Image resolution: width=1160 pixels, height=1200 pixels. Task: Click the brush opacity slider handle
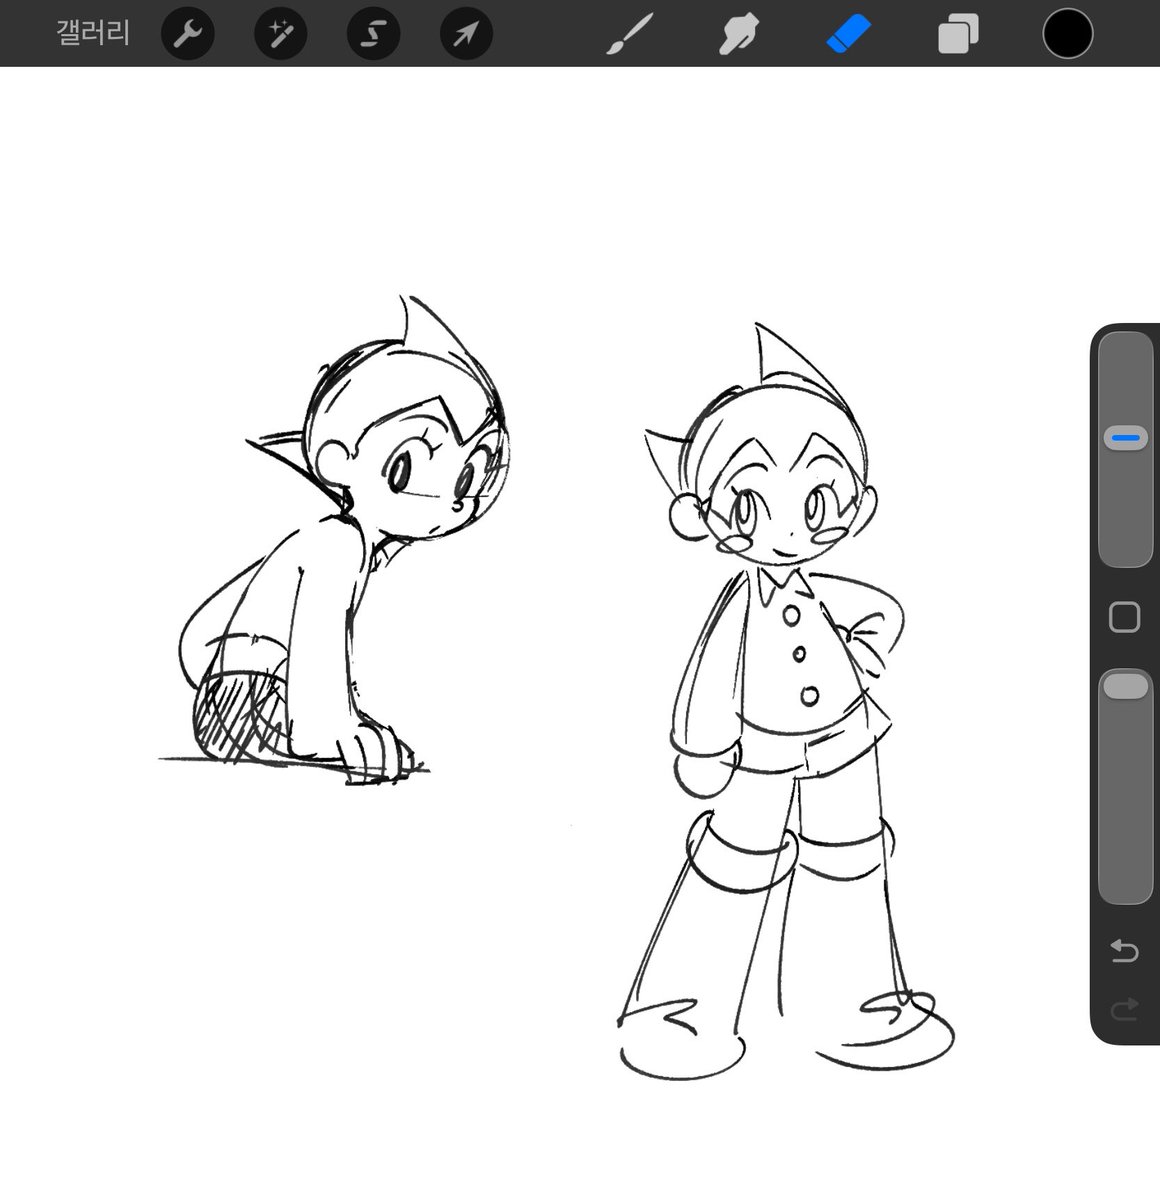click(1125, 685)
